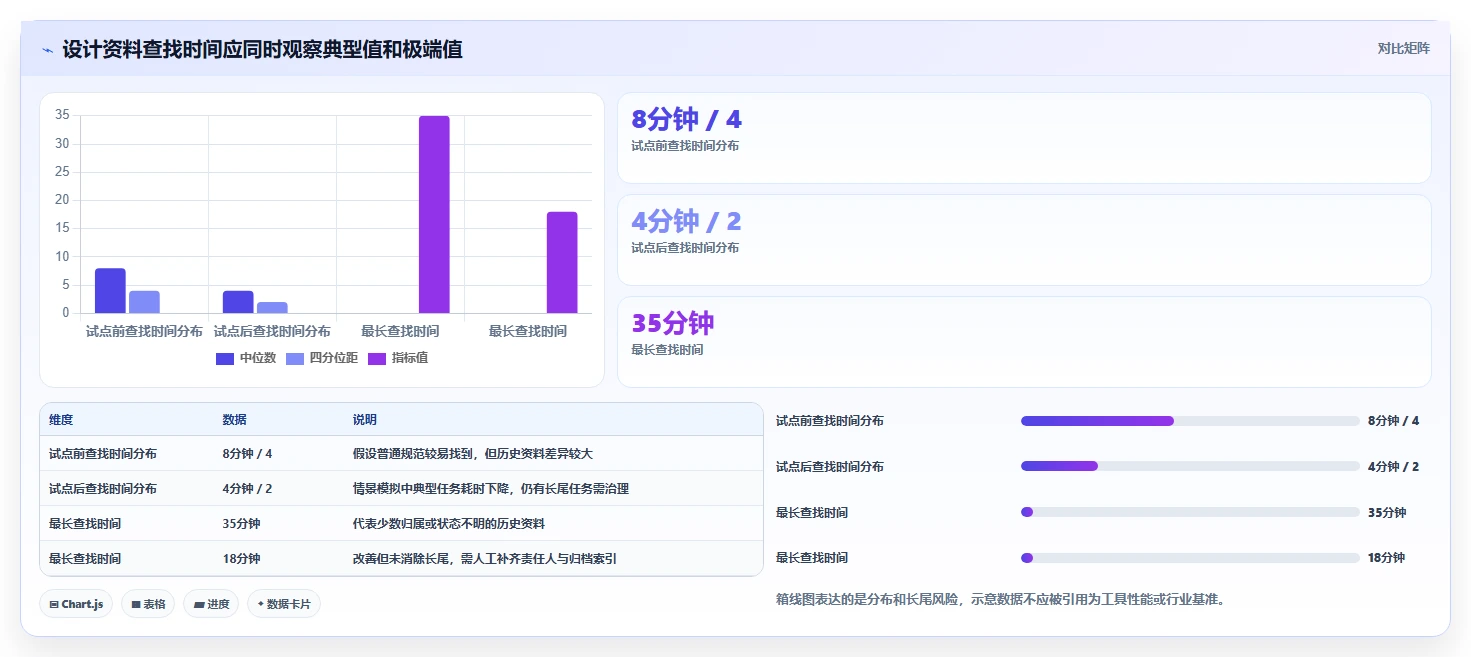Click table cell 8分钟 / 4
1471x657 pixels.
(x=247, y=454)
